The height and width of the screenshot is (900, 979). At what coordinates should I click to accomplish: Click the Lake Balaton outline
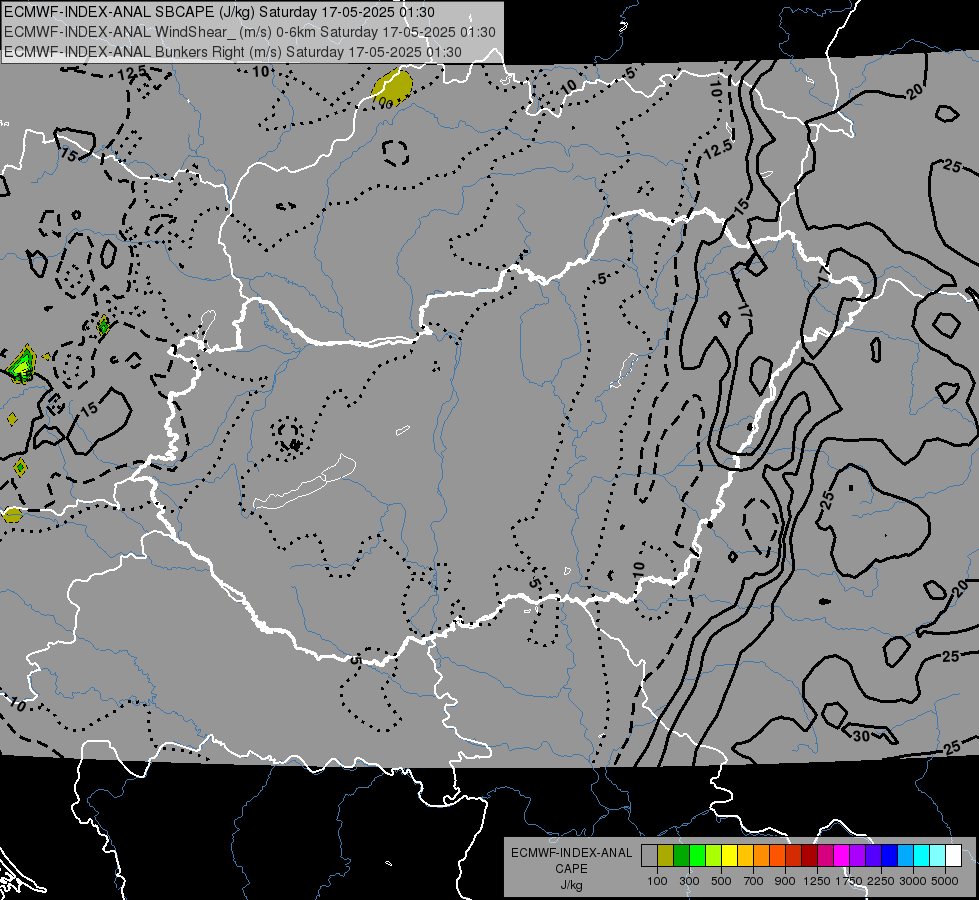point(304,482)
